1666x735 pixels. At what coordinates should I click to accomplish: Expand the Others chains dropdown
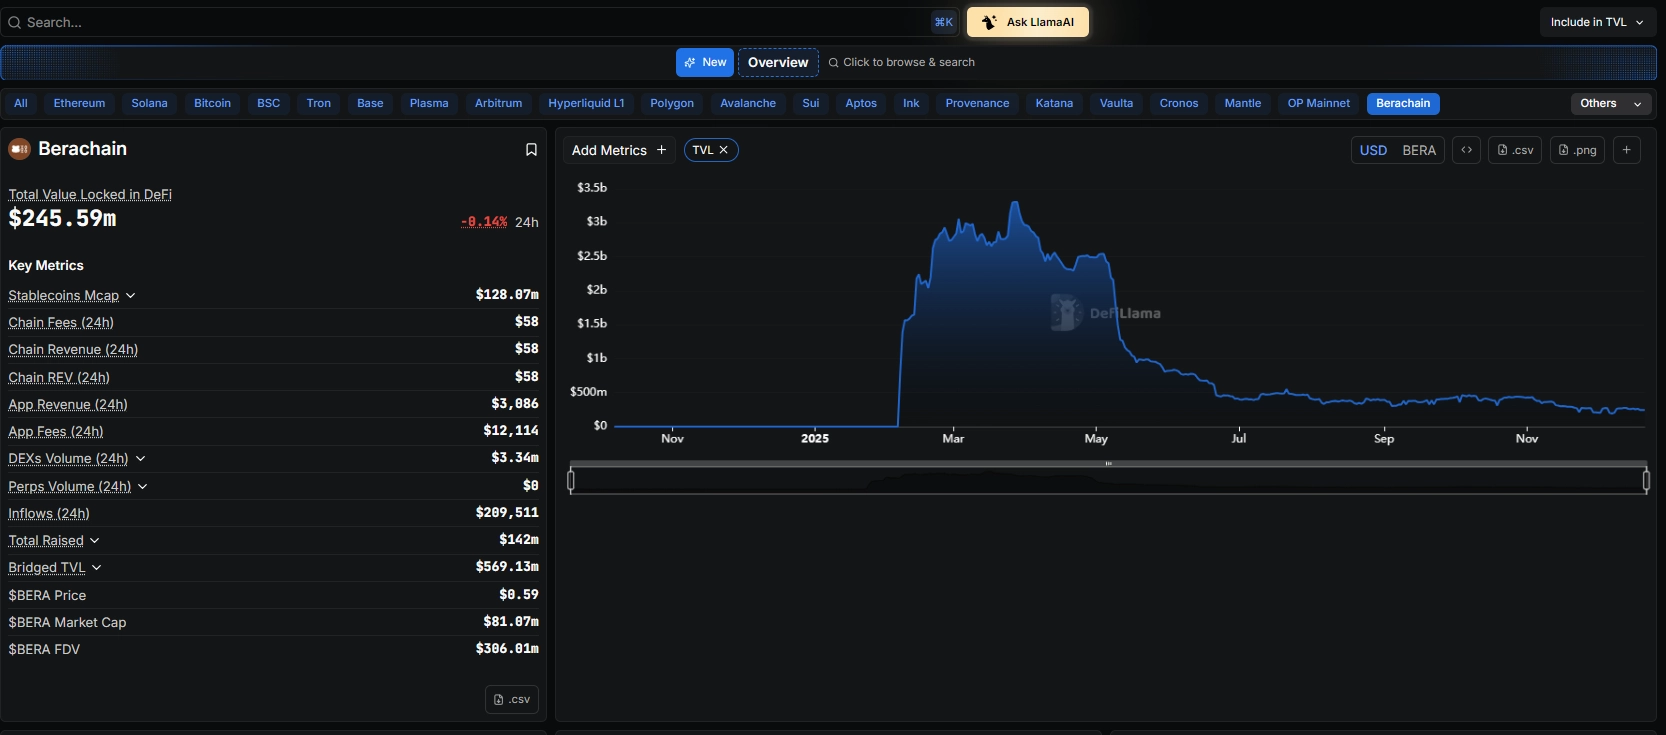click(x=1610, y=103)
